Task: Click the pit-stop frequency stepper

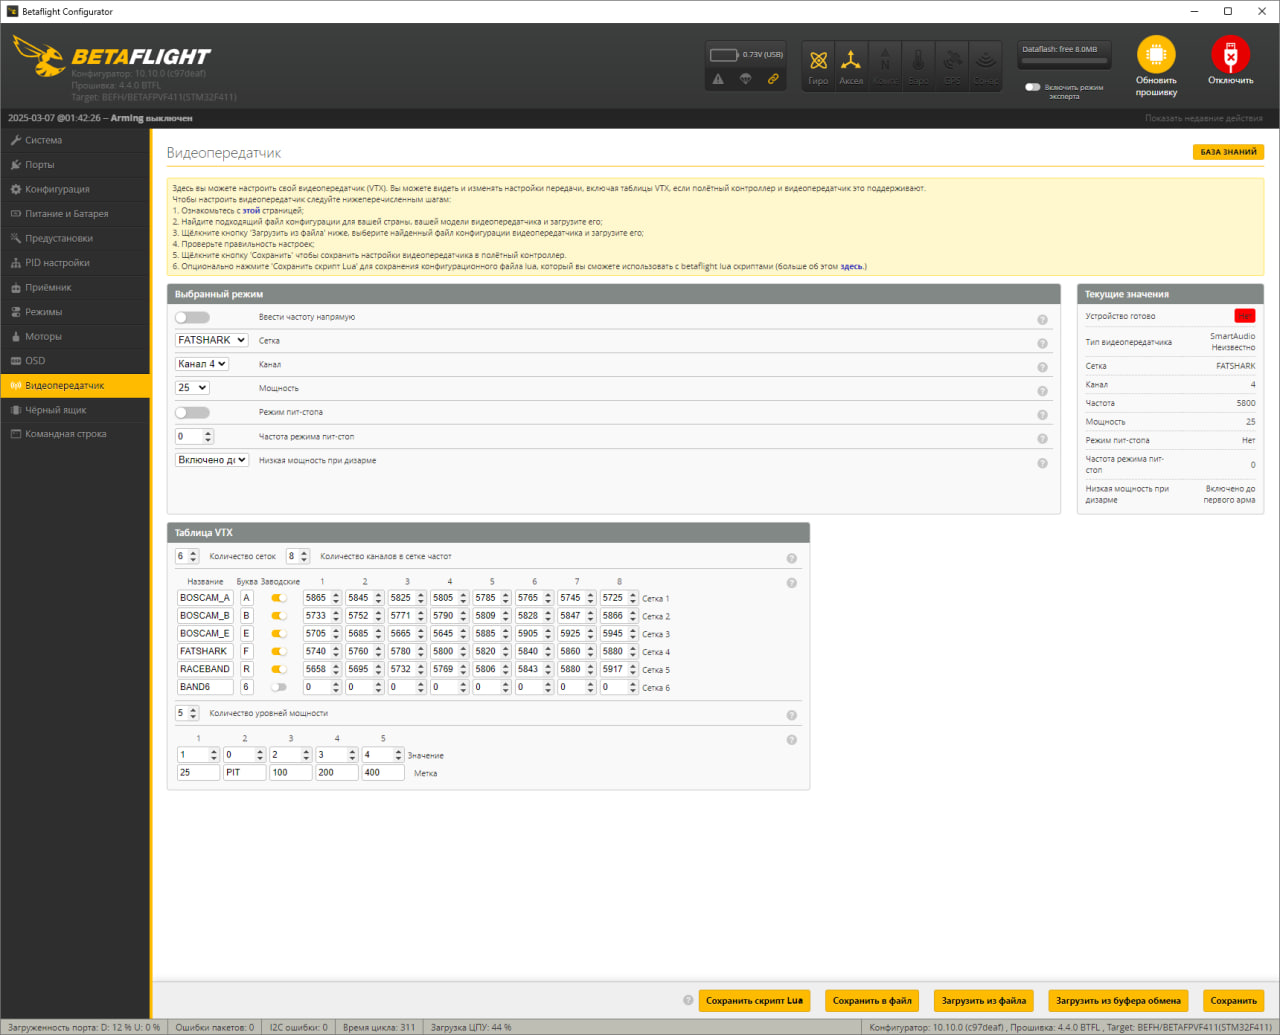Action: pos(208,437)
